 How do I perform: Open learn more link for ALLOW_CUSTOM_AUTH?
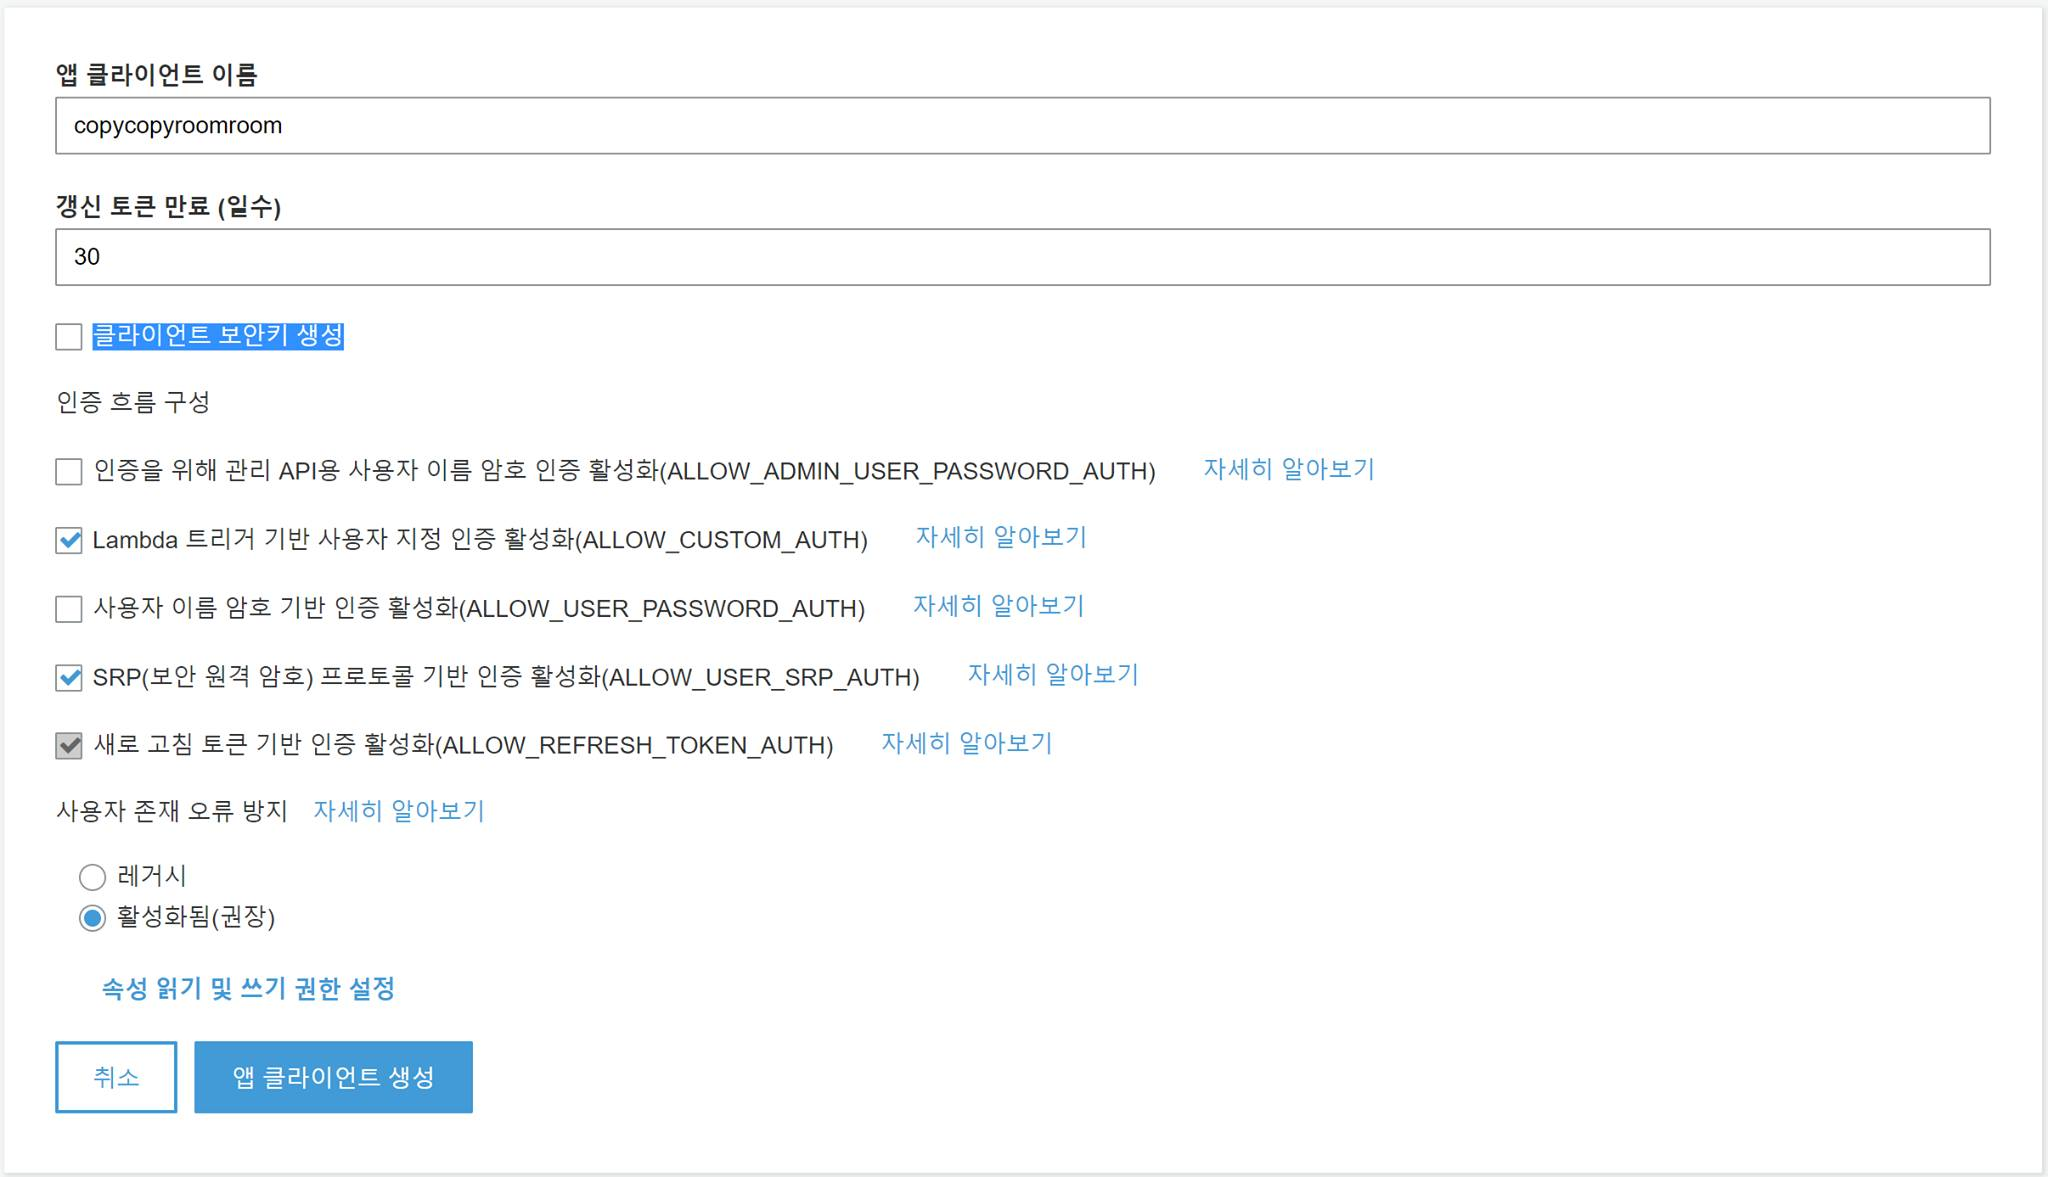click(x=1000, y=537)
